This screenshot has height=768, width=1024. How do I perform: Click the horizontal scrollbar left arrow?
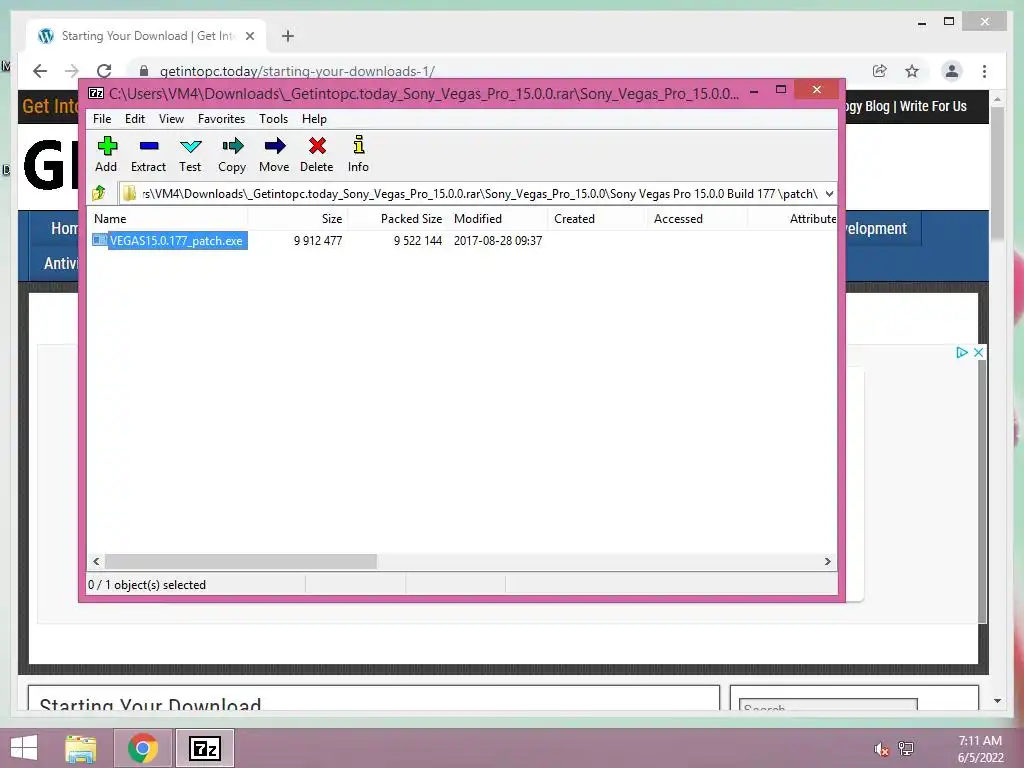(96, 561)
